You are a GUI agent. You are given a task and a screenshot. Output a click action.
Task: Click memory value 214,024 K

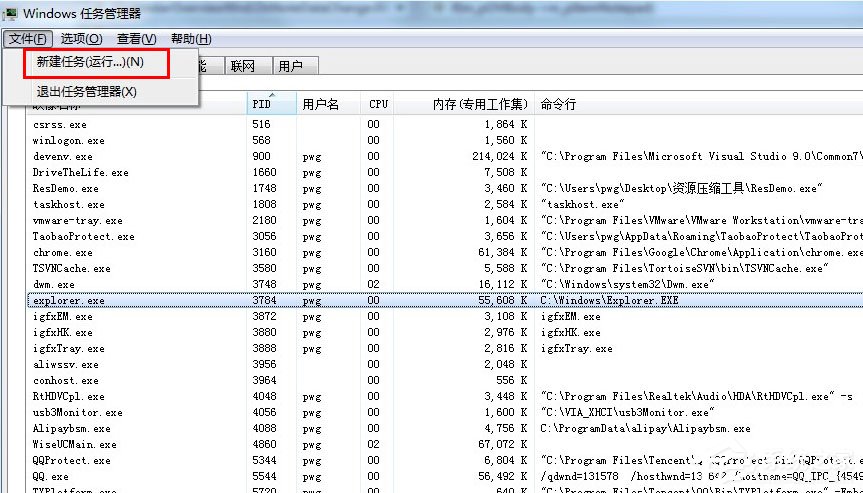[x=500, y=157]
